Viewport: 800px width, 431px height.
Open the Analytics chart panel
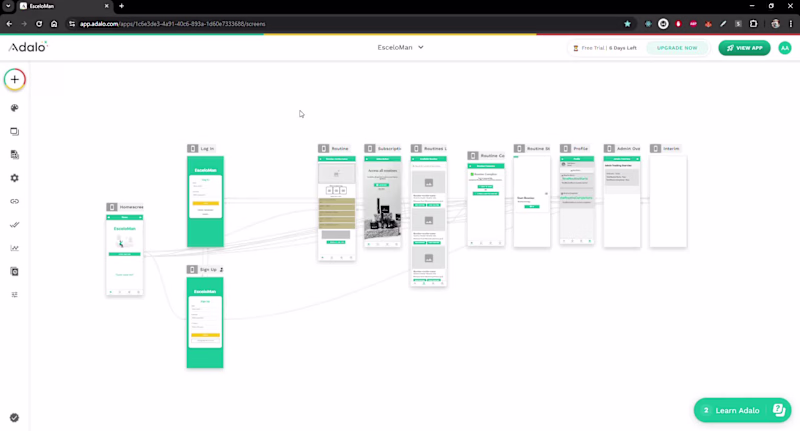tap(14, 248)
